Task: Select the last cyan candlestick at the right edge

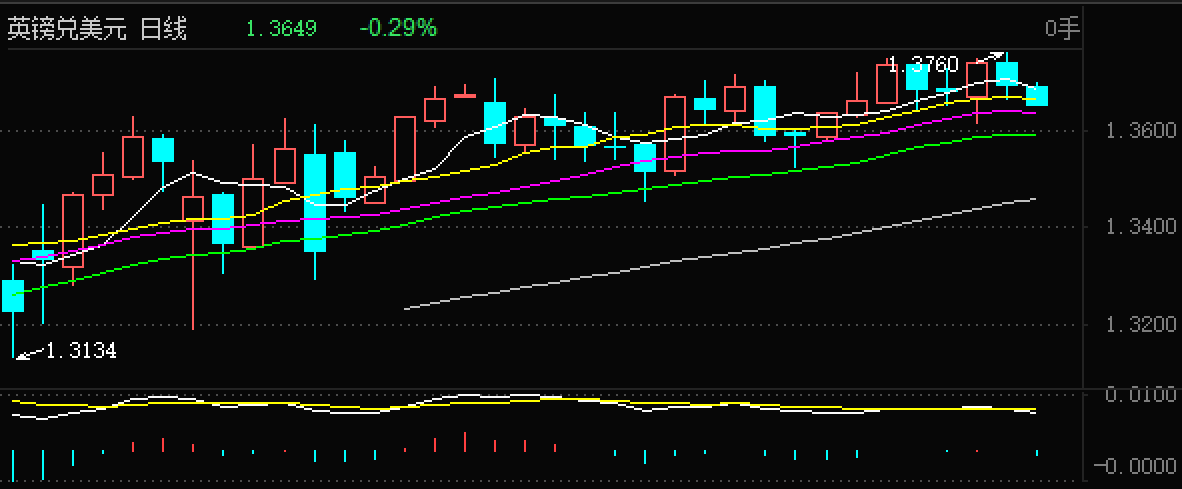Action: tap(1037, 95)
